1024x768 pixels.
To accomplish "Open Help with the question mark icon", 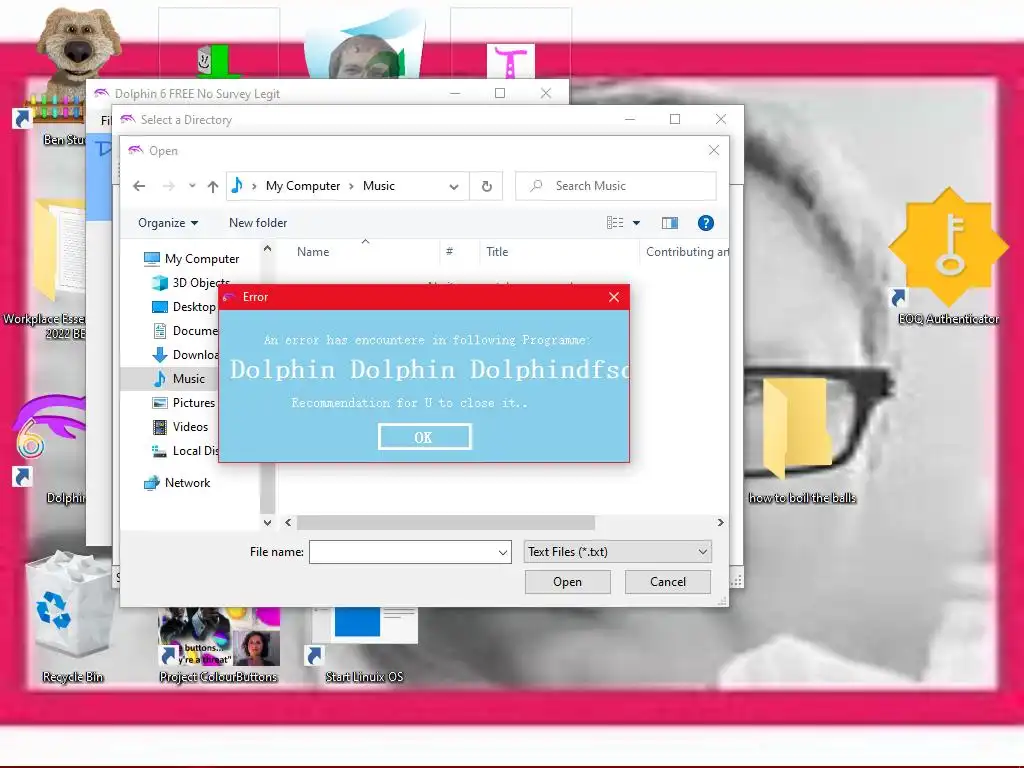I will 705,223.
